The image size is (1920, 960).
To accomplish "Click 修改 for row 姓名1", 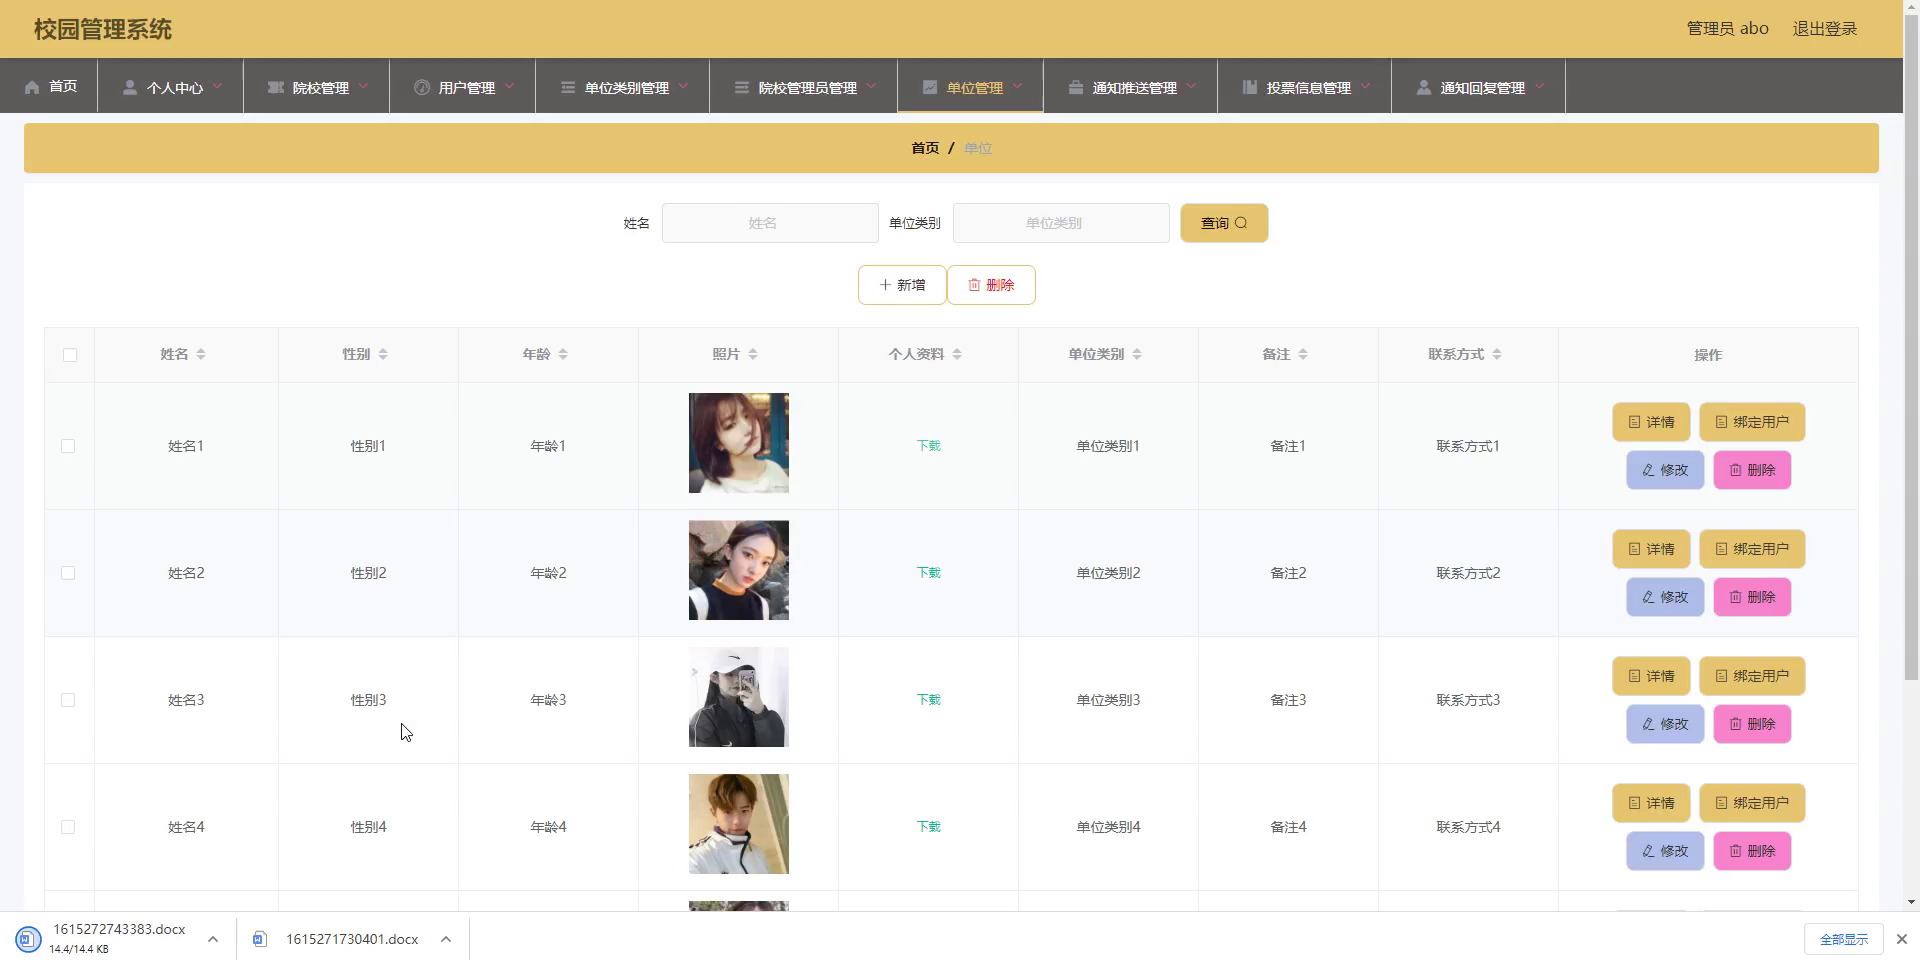I will (x=1665, y=470).
